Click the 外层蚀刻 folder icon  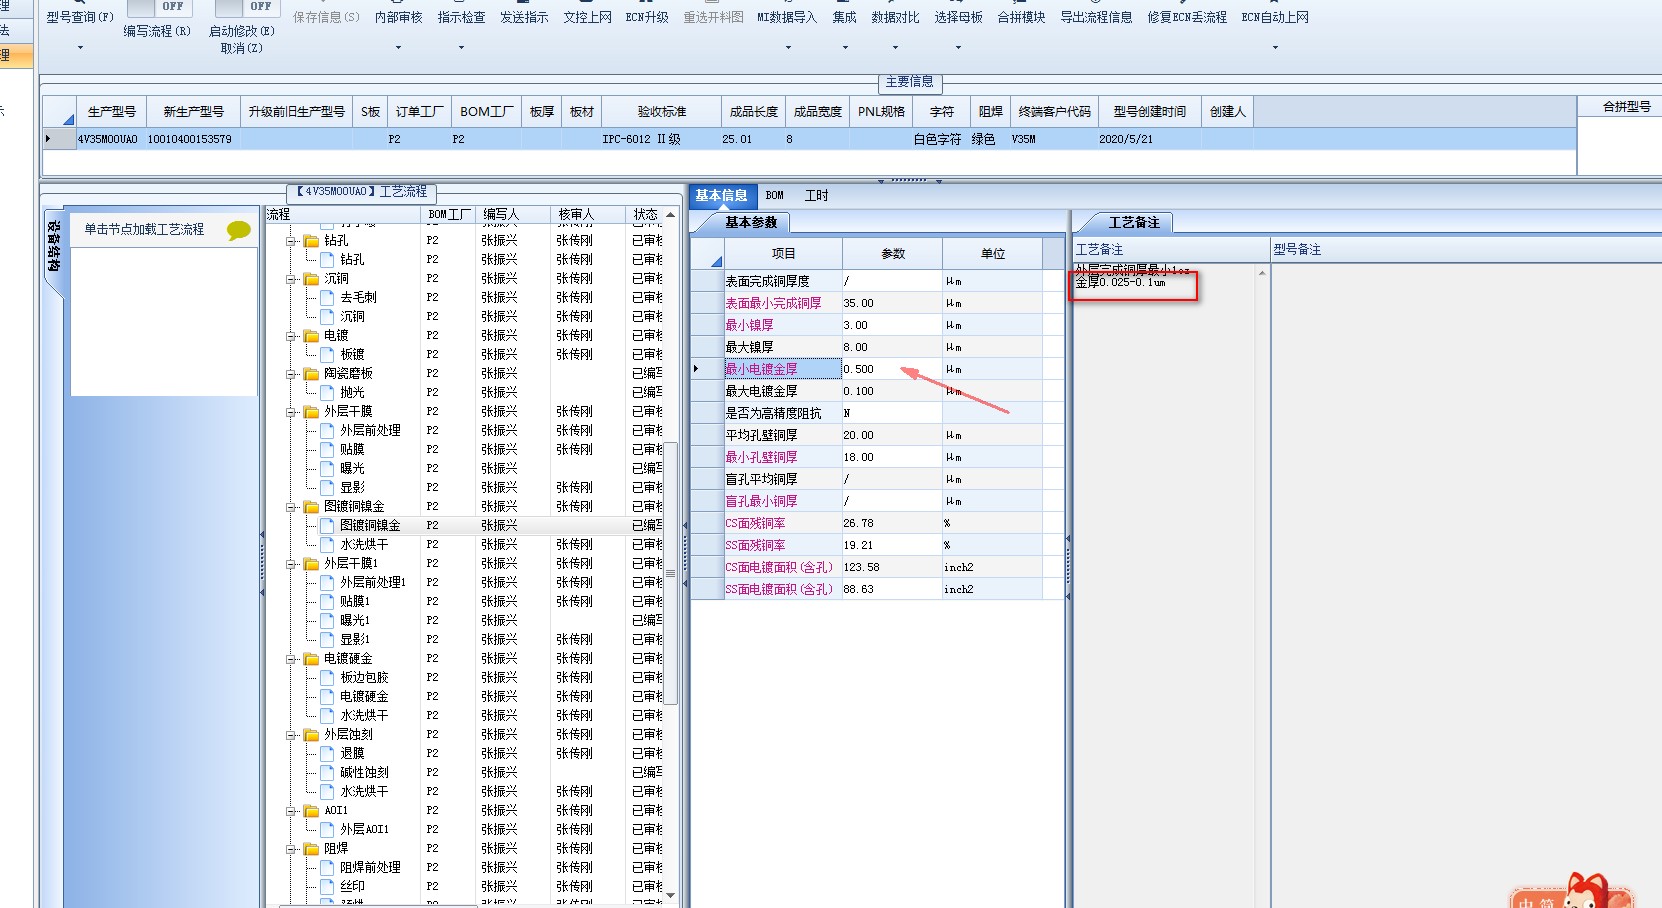(x=311, y=735)
